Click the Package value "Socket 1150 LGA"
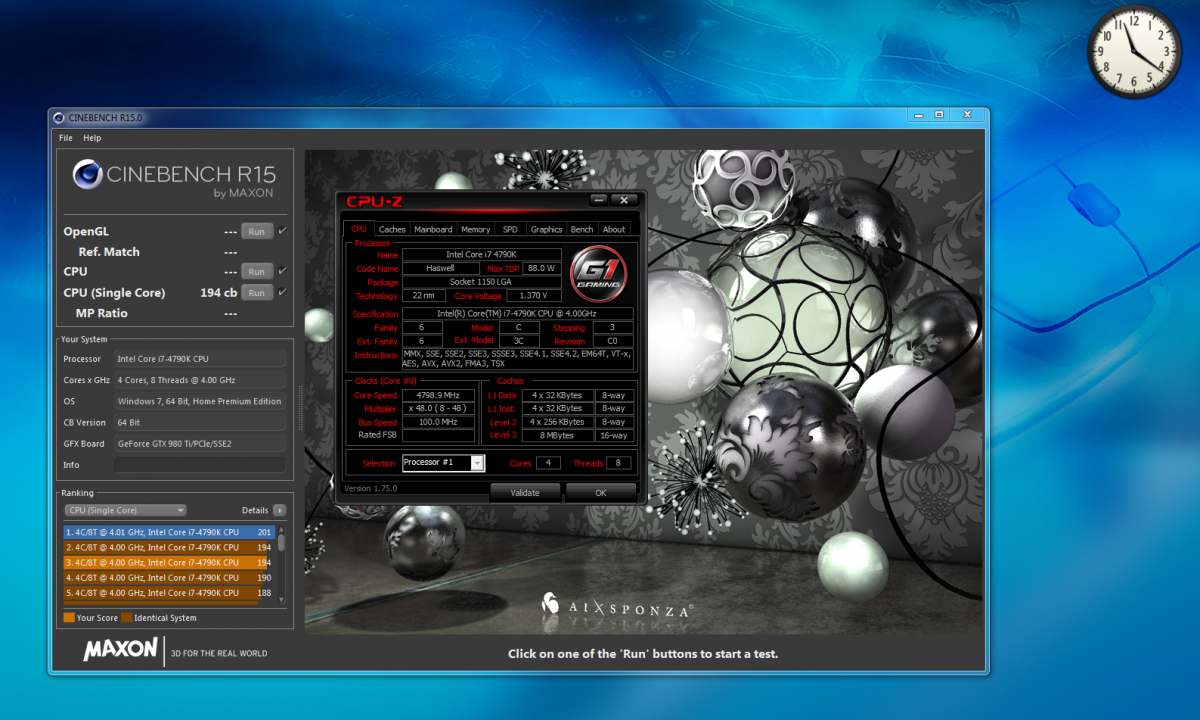Image resolution: width=1200 pixels, height=720 pixels. 482,282
